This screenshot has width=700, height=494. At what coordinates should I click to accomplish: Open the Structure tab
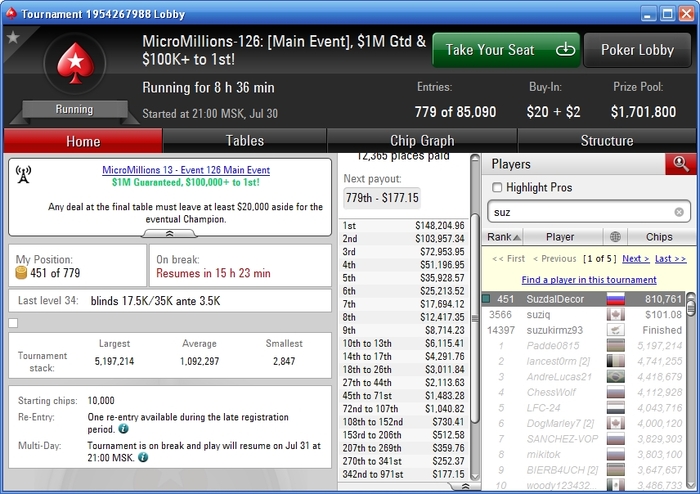(607, 141)
